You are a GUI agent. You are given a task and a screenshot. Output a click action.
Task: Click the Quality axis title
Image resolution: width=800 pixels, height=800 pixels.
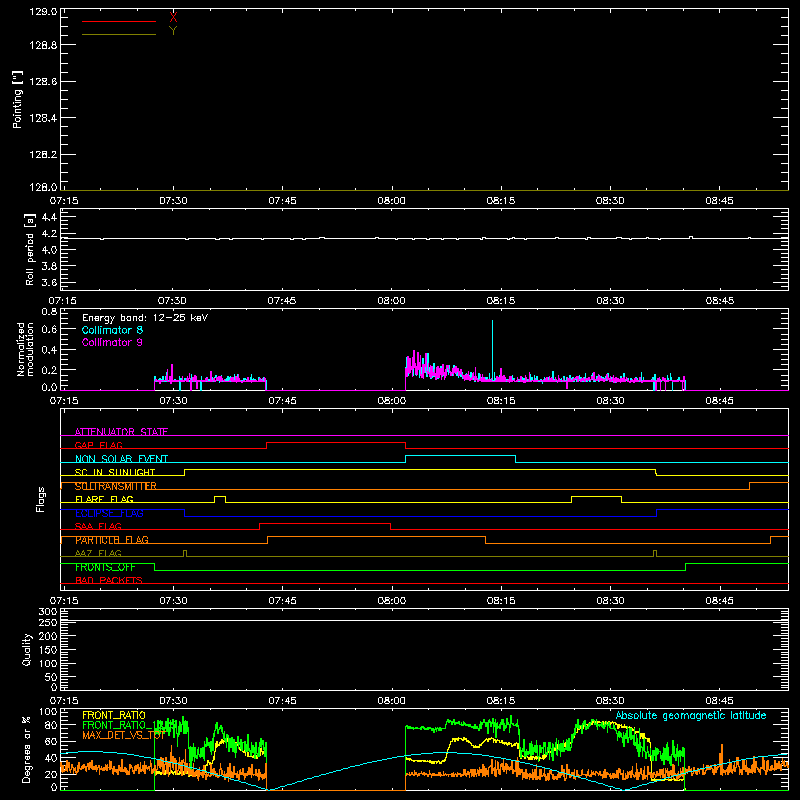[27, 649]
